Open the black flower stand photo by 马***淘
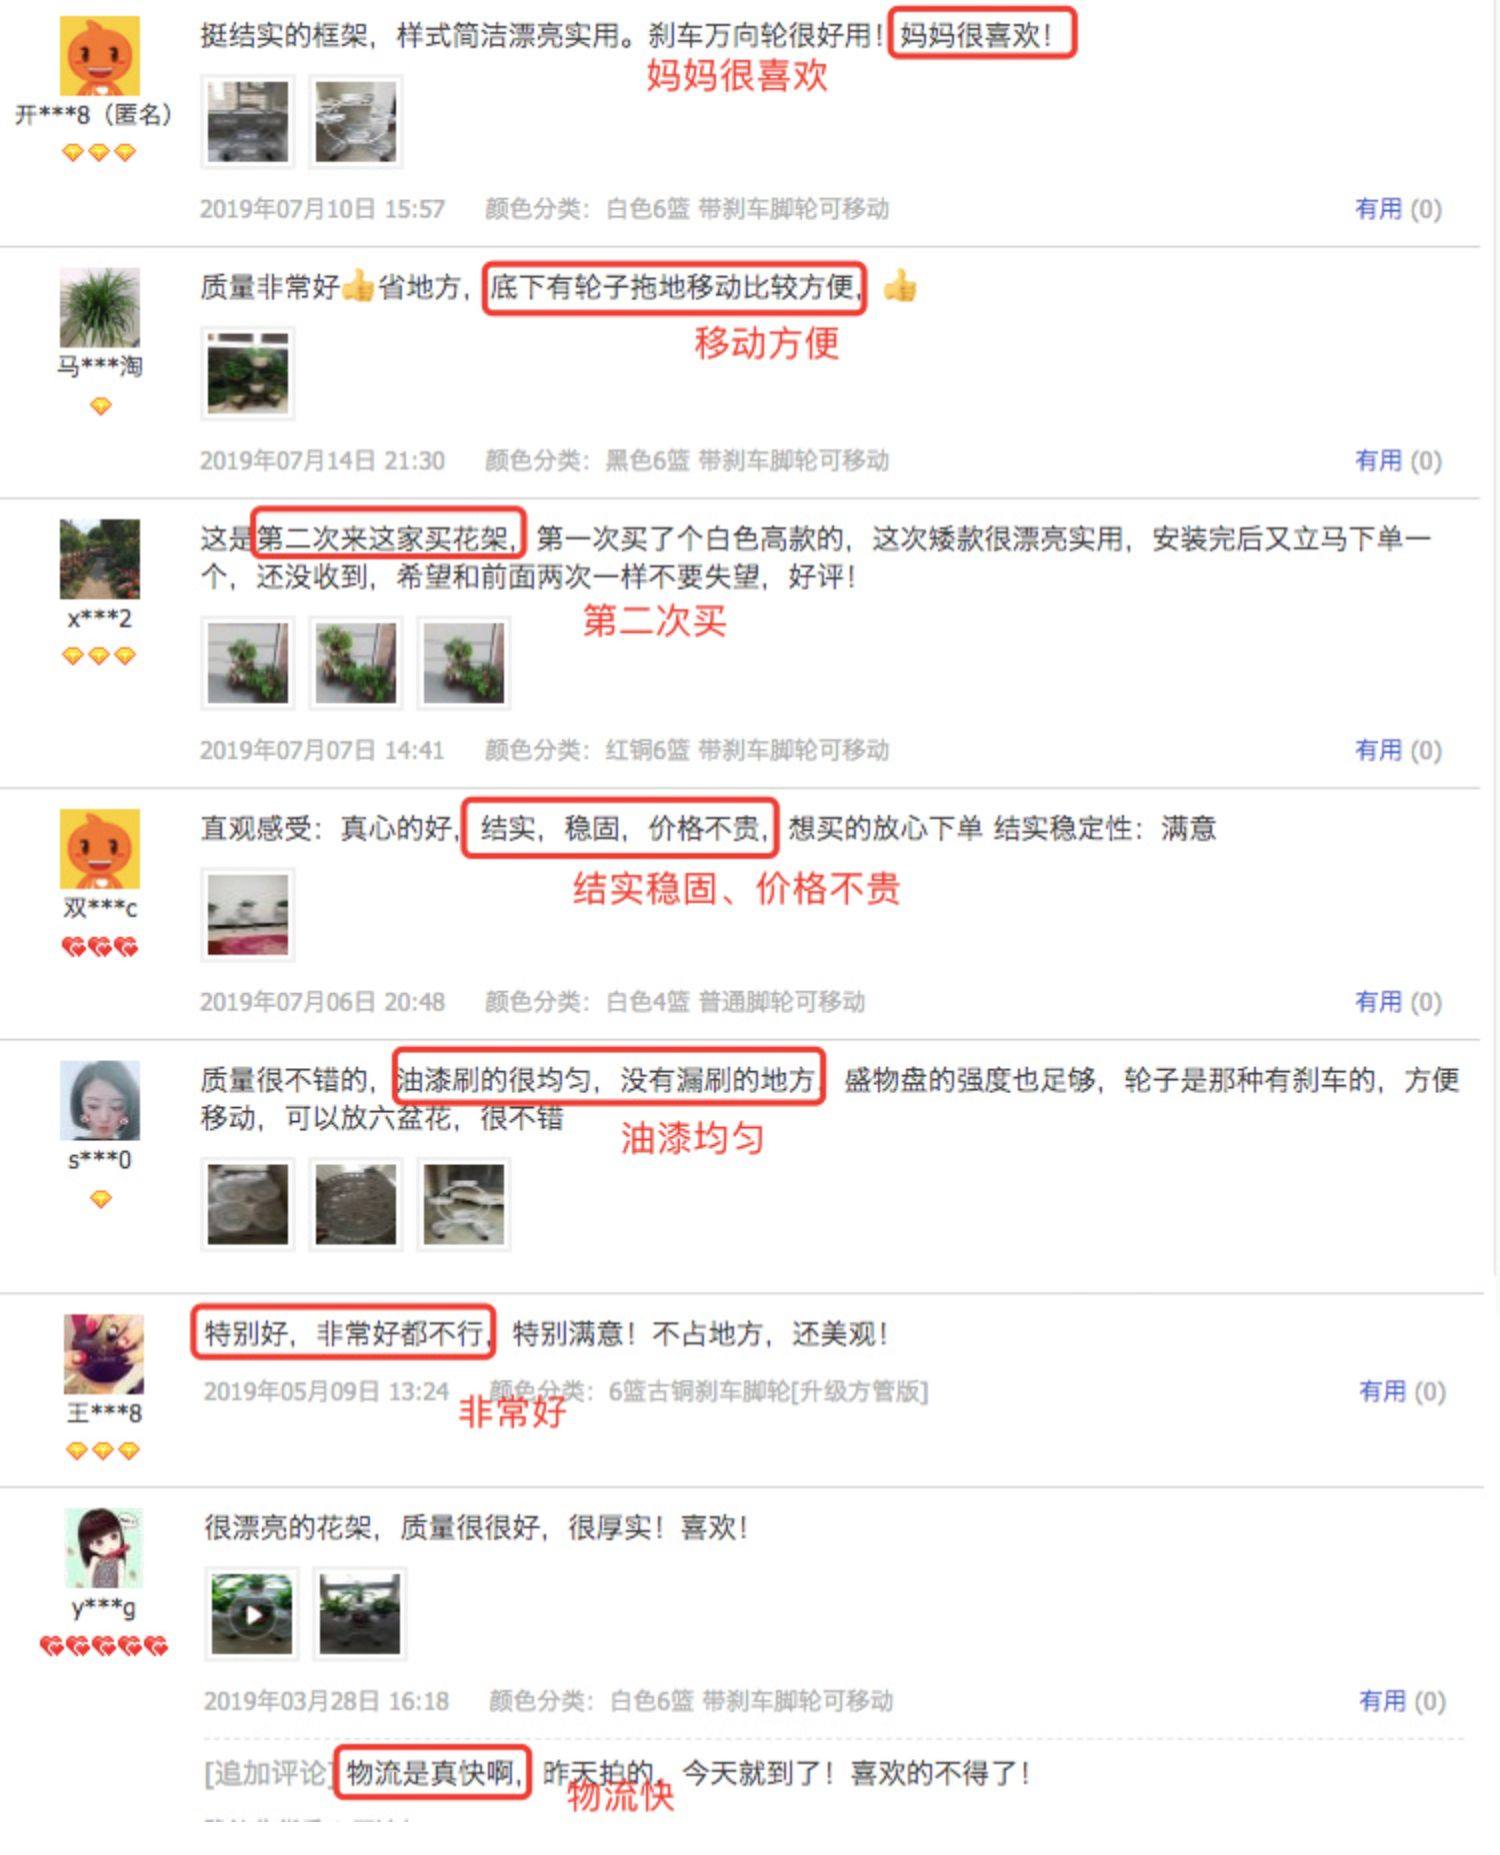The height and width of the screenshot is (1855, 1500). point(248,373)
